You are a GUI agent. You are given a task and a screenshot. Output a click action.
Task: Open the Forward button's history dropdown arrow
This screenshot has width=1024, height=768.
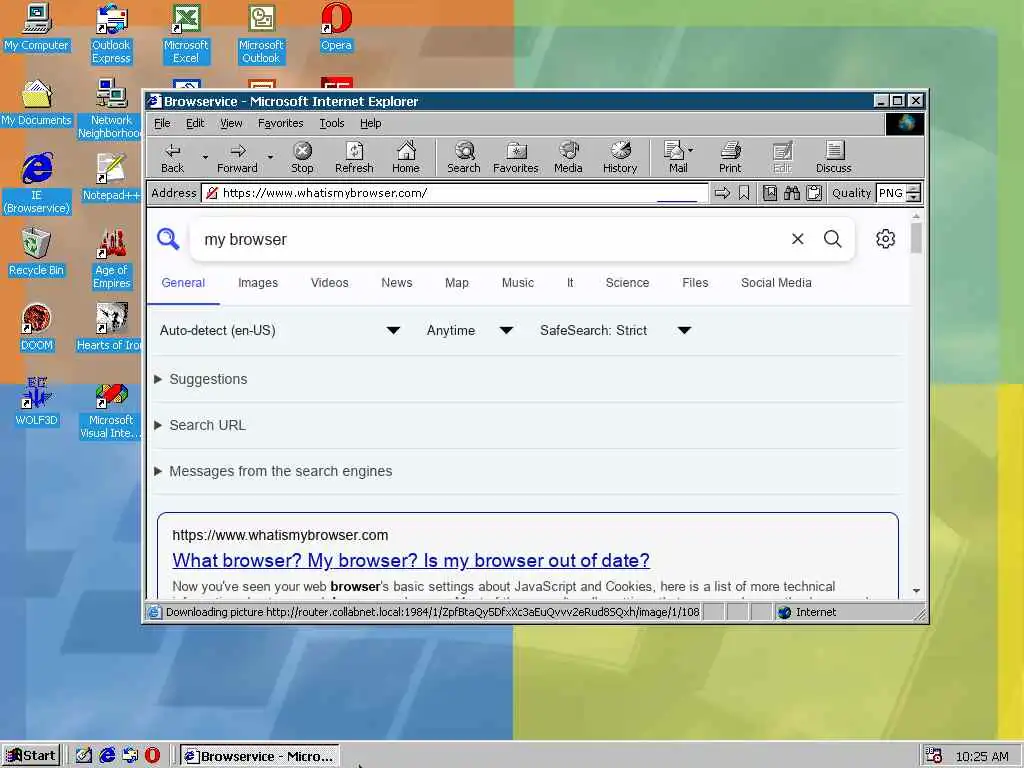[270, 157]
